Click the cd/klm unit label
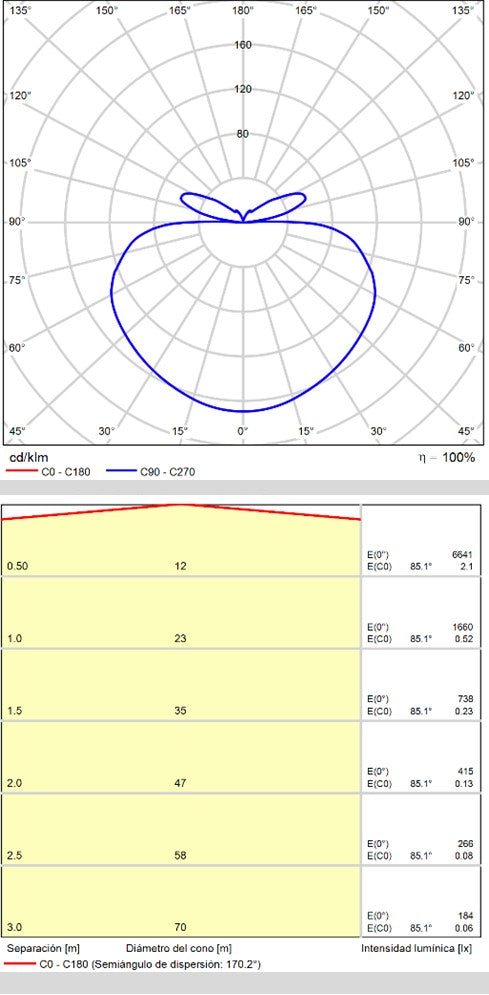The image size is (489, 995). [x=27, y=458]
